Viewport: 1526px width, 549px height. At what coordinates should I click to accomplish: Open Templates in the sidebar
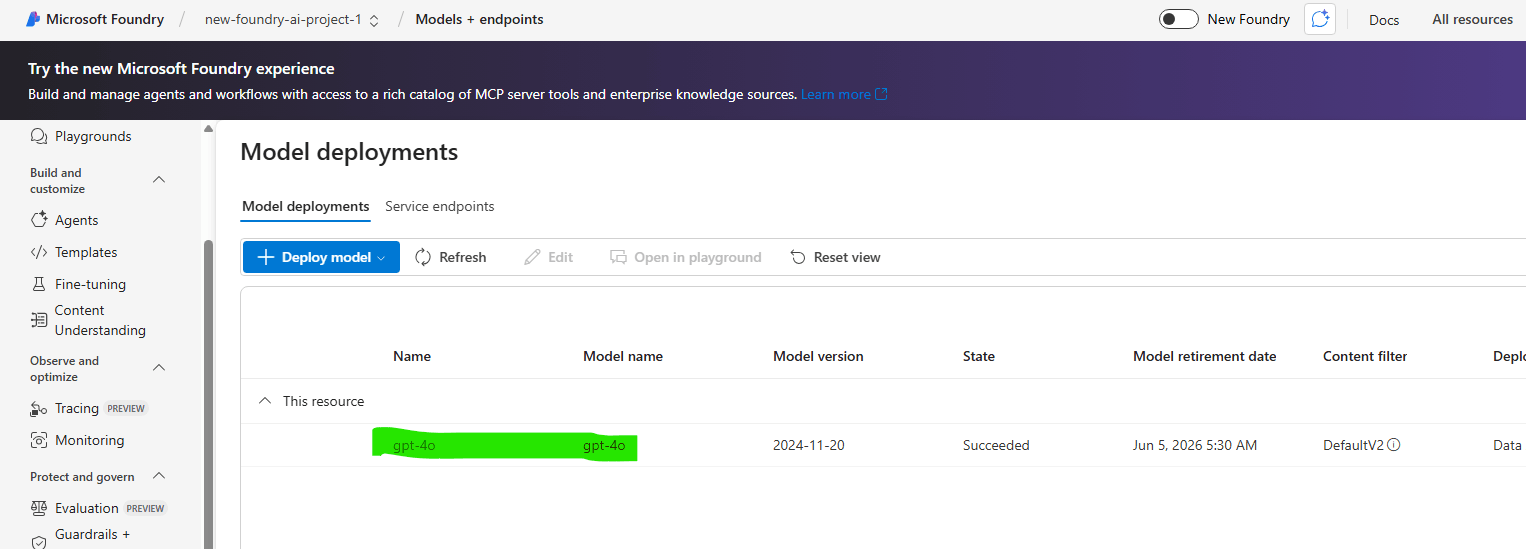tap(86, 252)
